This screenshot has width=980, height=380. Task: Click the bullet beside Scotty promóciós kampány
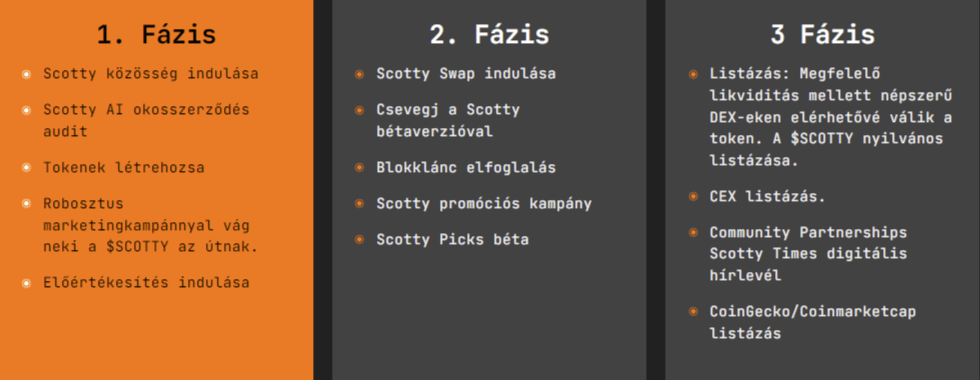[359, 204]
